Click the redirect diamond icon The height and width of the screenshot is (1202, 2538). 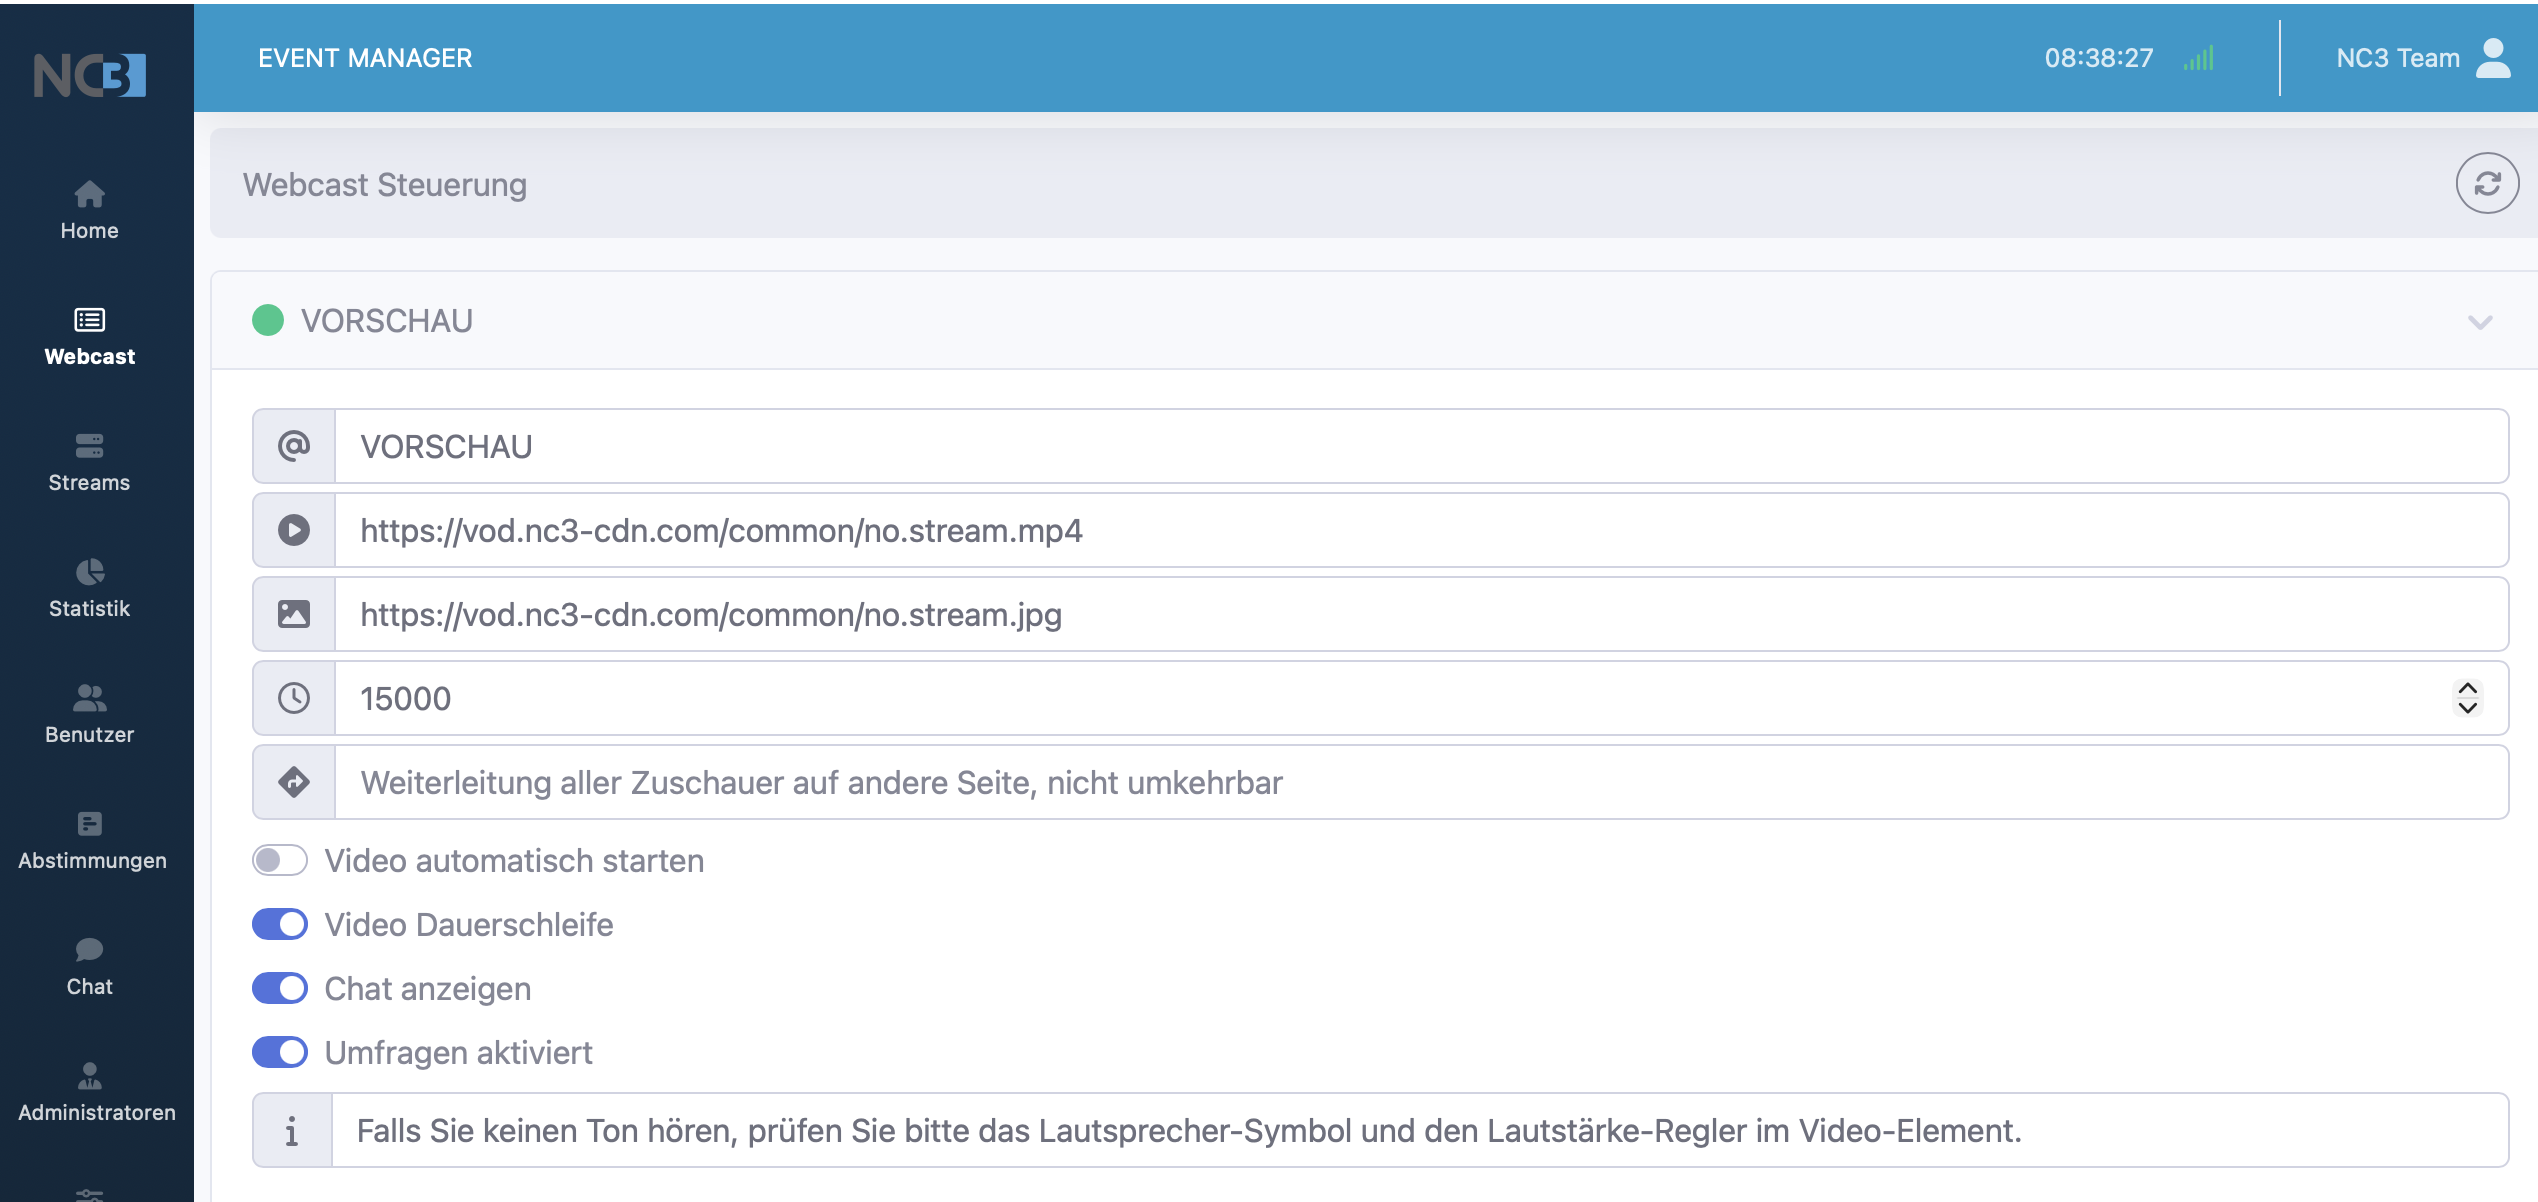point(294,782)
